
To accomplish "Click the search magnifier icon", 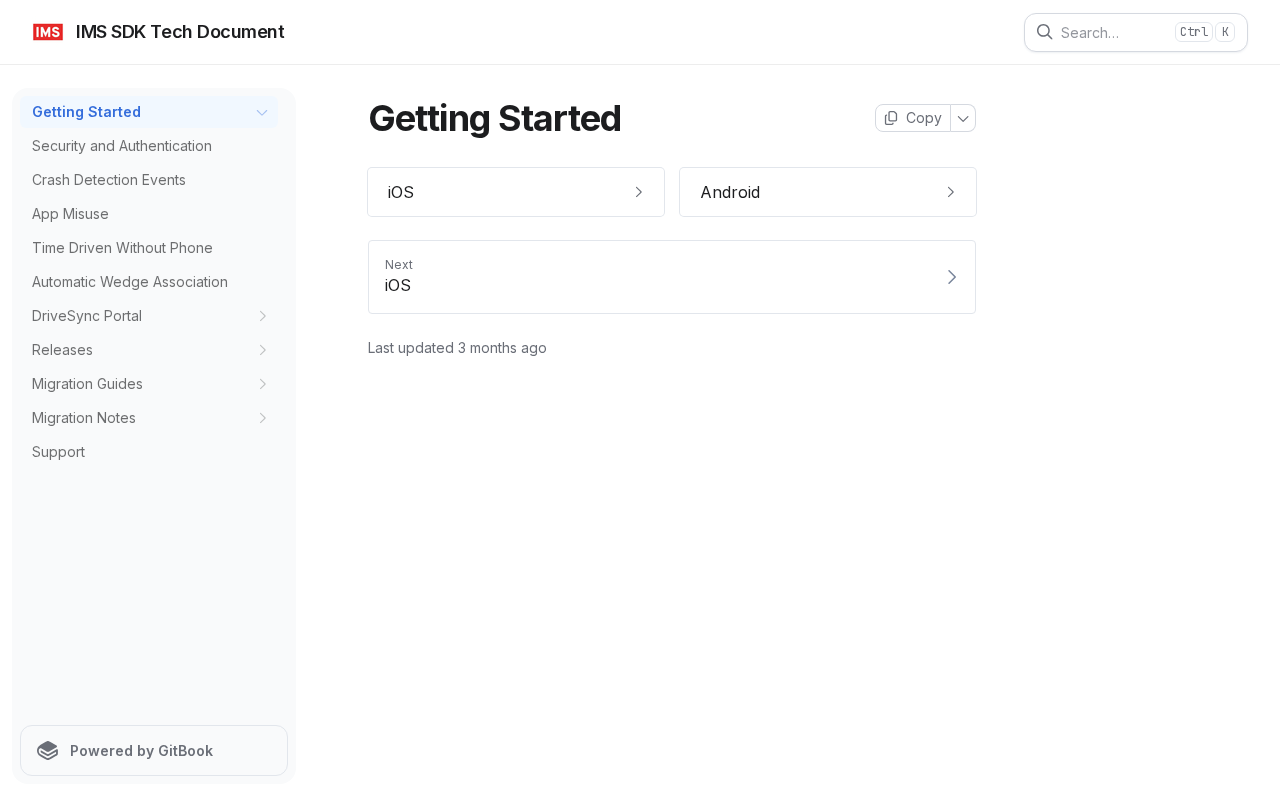I will click(1044, 32).
